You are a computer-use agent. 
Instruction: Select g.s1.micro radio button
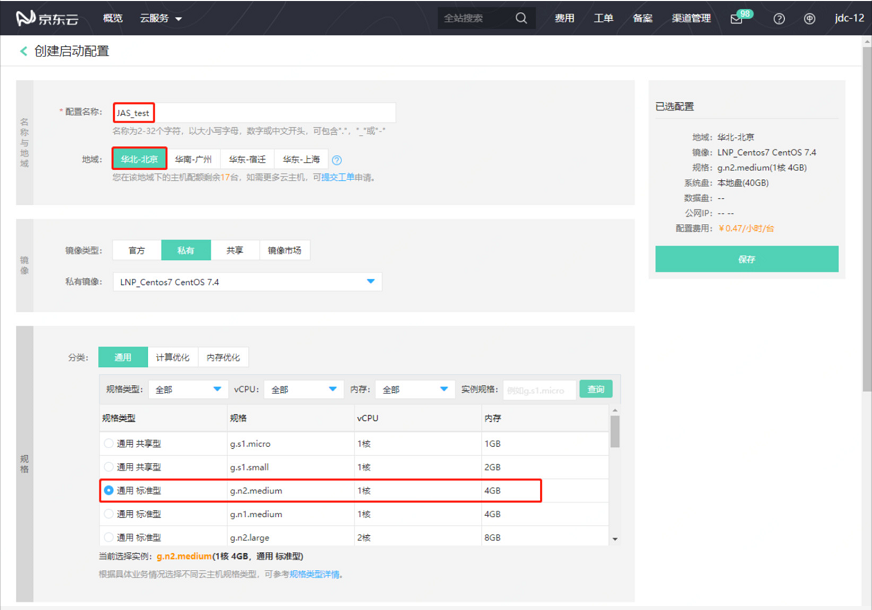pos(108,443)
